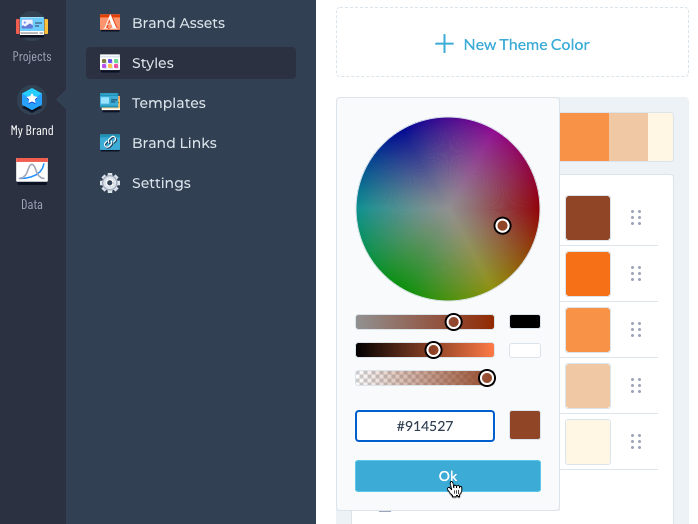This screenshot has height=524, width=698.
Task: Pick the white preset swatch
Action: pos(525,350)
